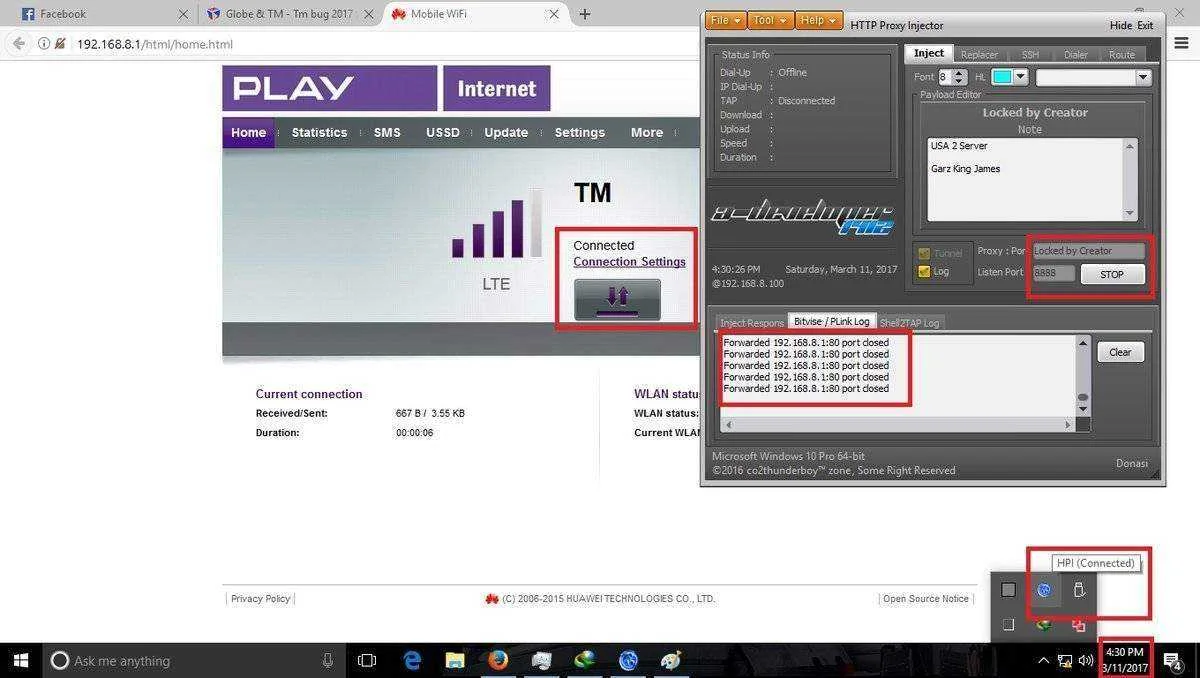Open Connection Settings link
This screenshot has height=678, width=1200.
(629, 262)
